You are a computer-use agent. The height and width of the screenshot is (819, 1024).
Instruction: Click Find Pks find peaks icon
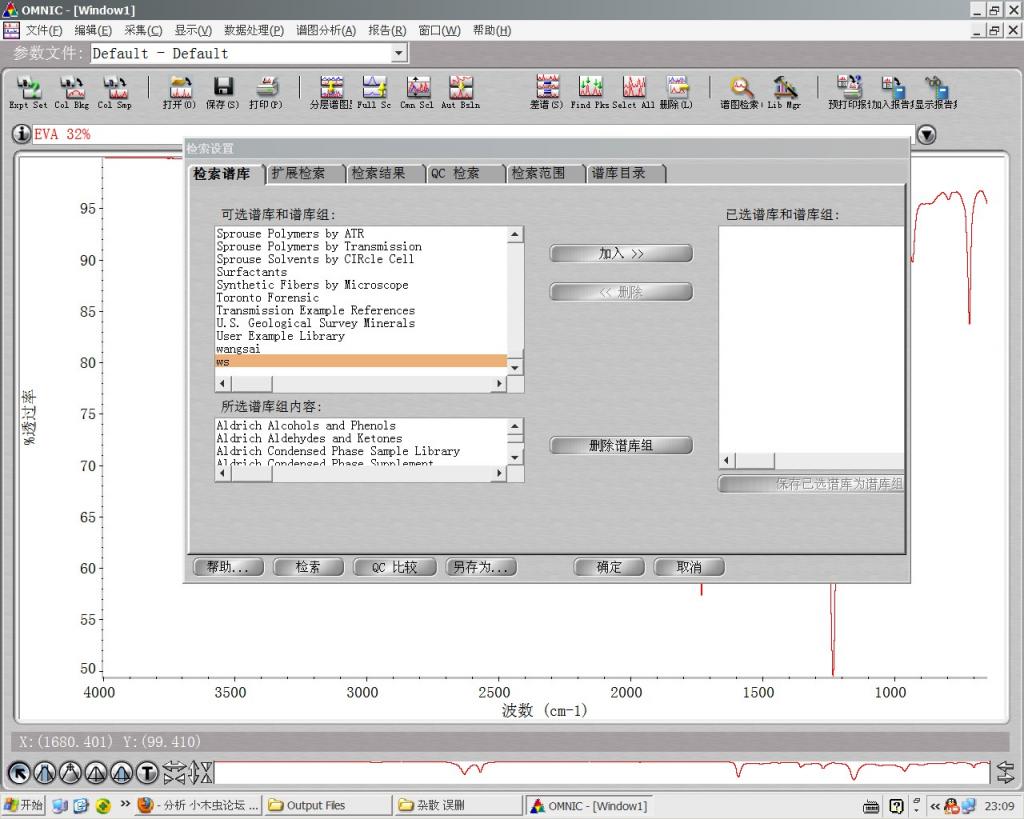pos(590,91)
